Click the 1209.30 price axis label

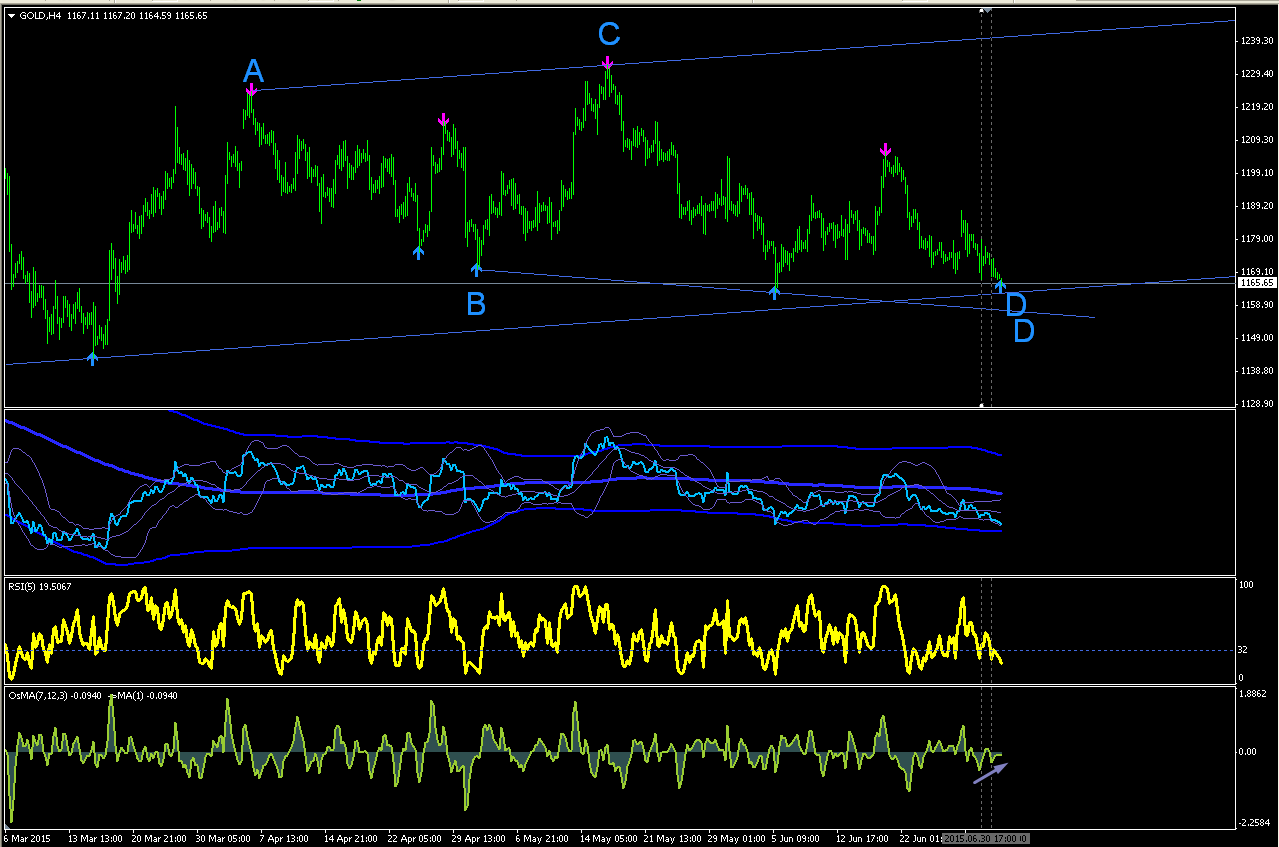click(x=1256, y=140)
